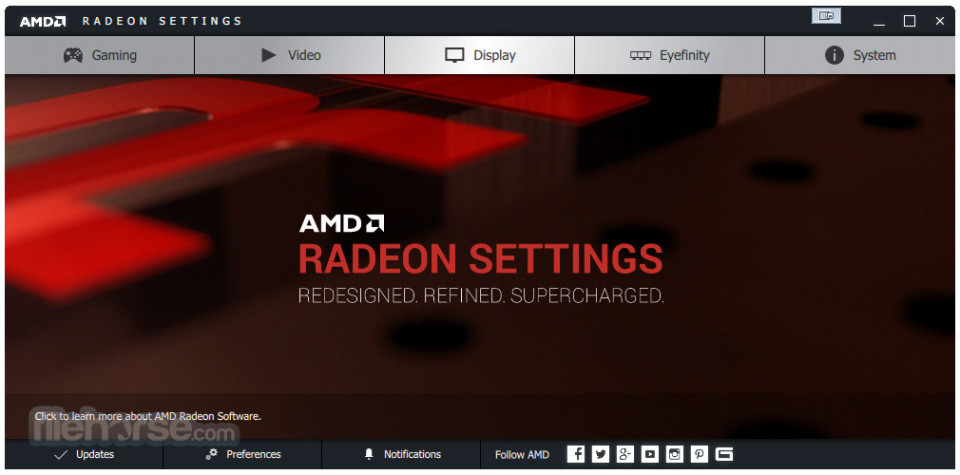960x475 pixels.
Task: Open Preferences from the bottom bar
Action: [242, 454]
